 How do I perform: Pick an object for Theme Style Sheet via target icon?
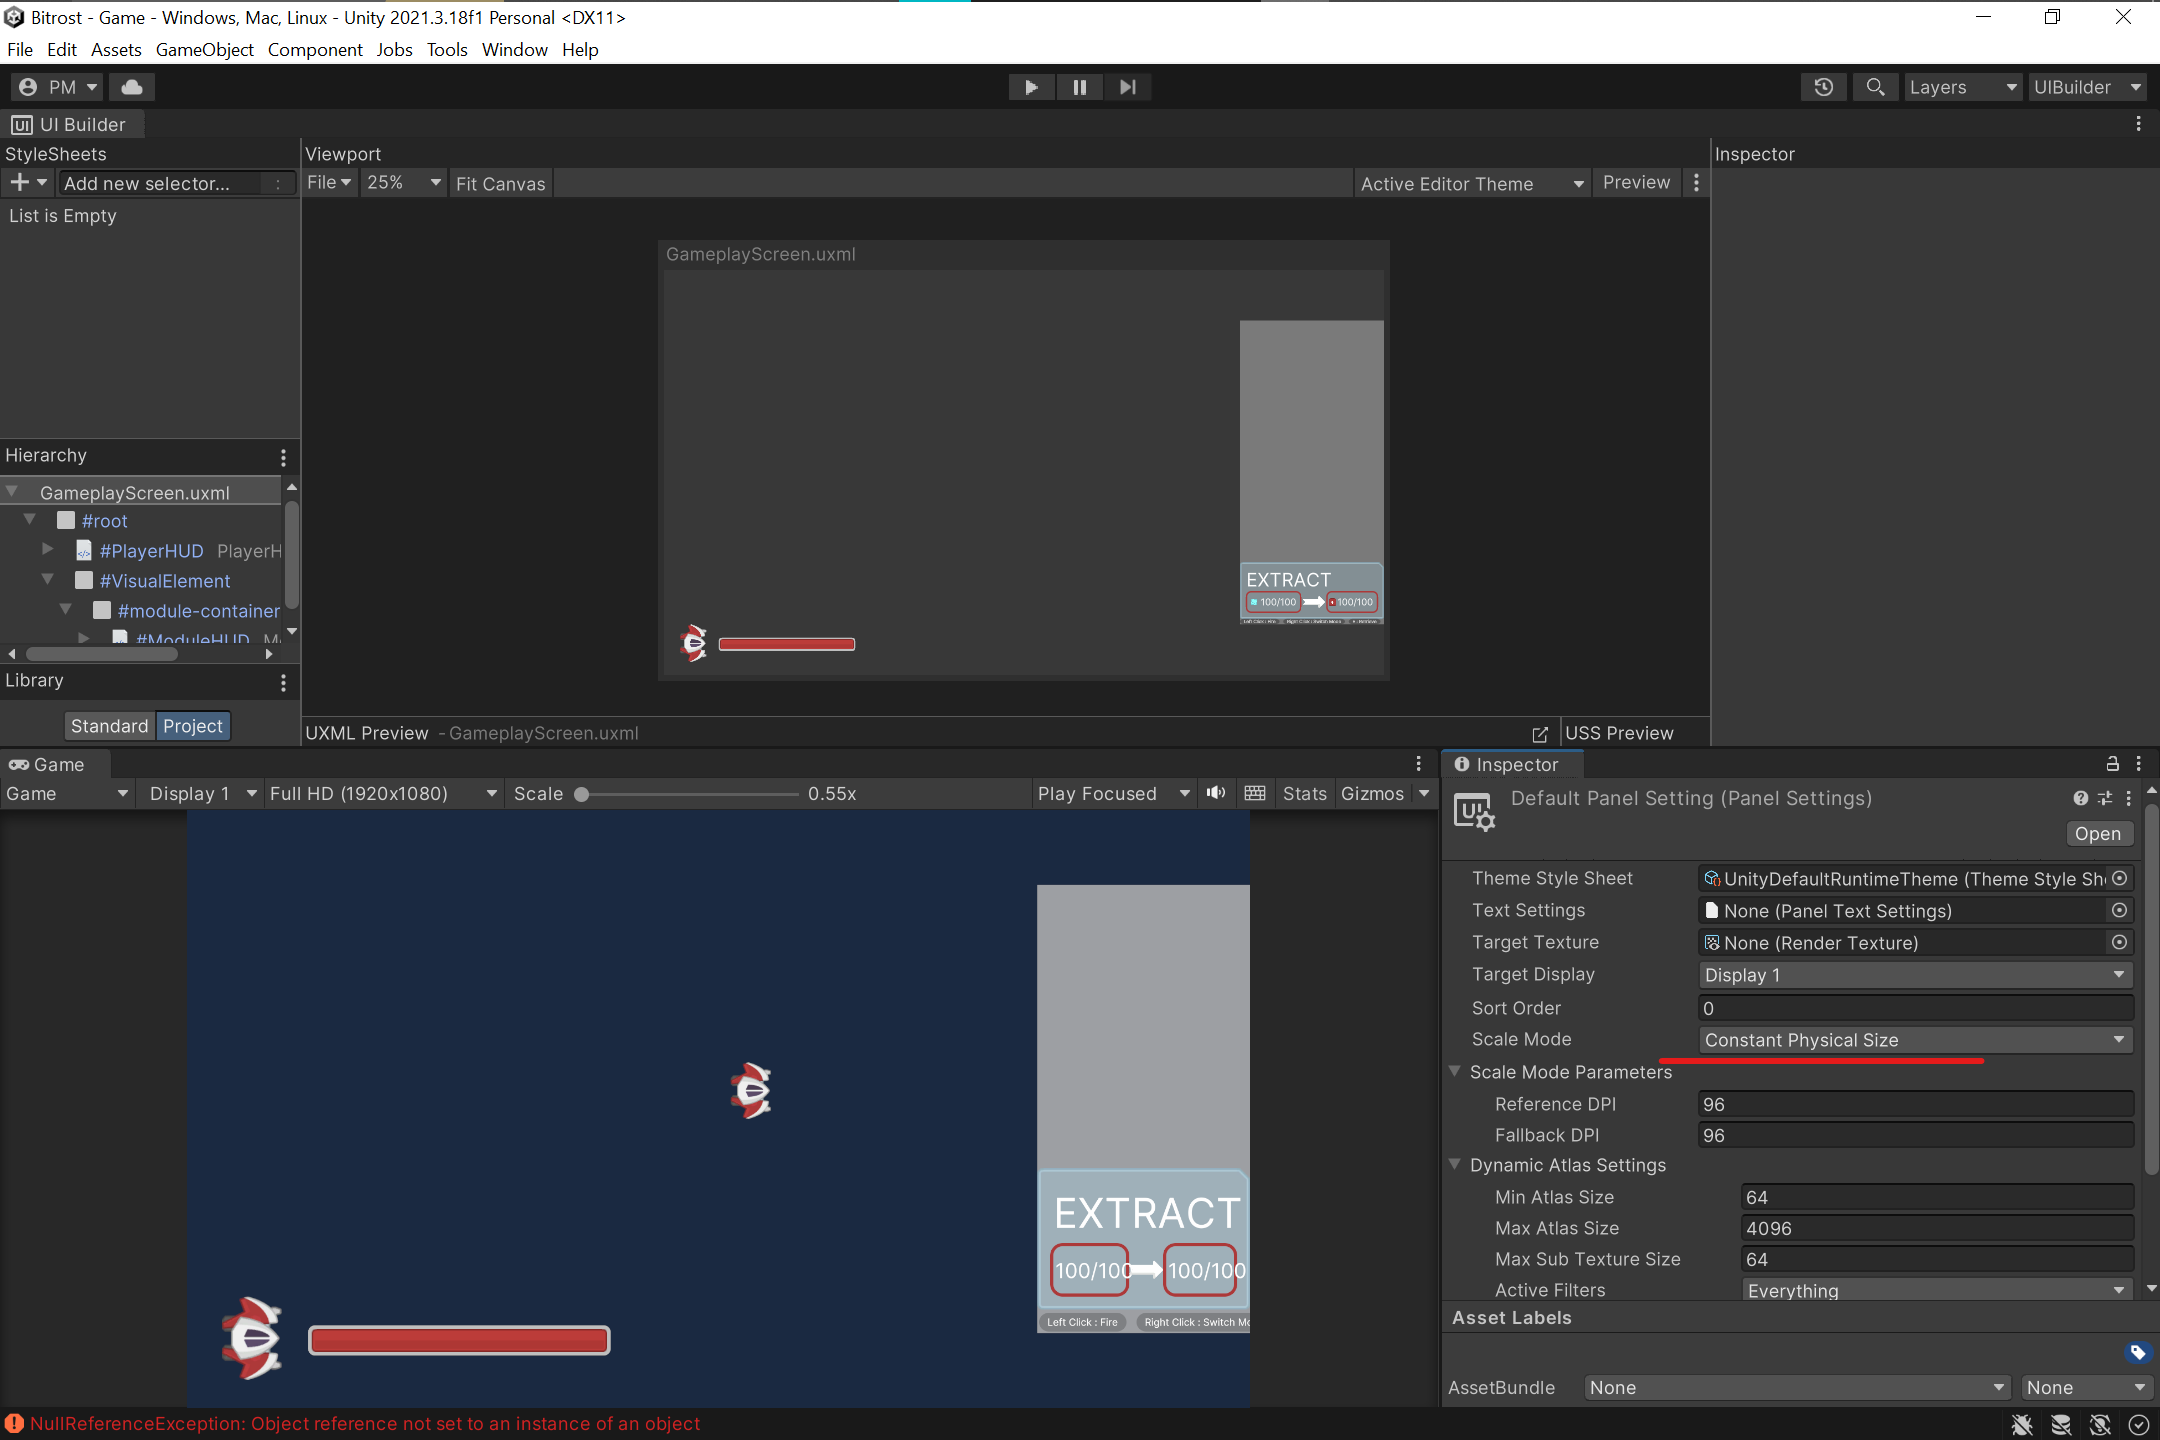(x=2118, y=878)
